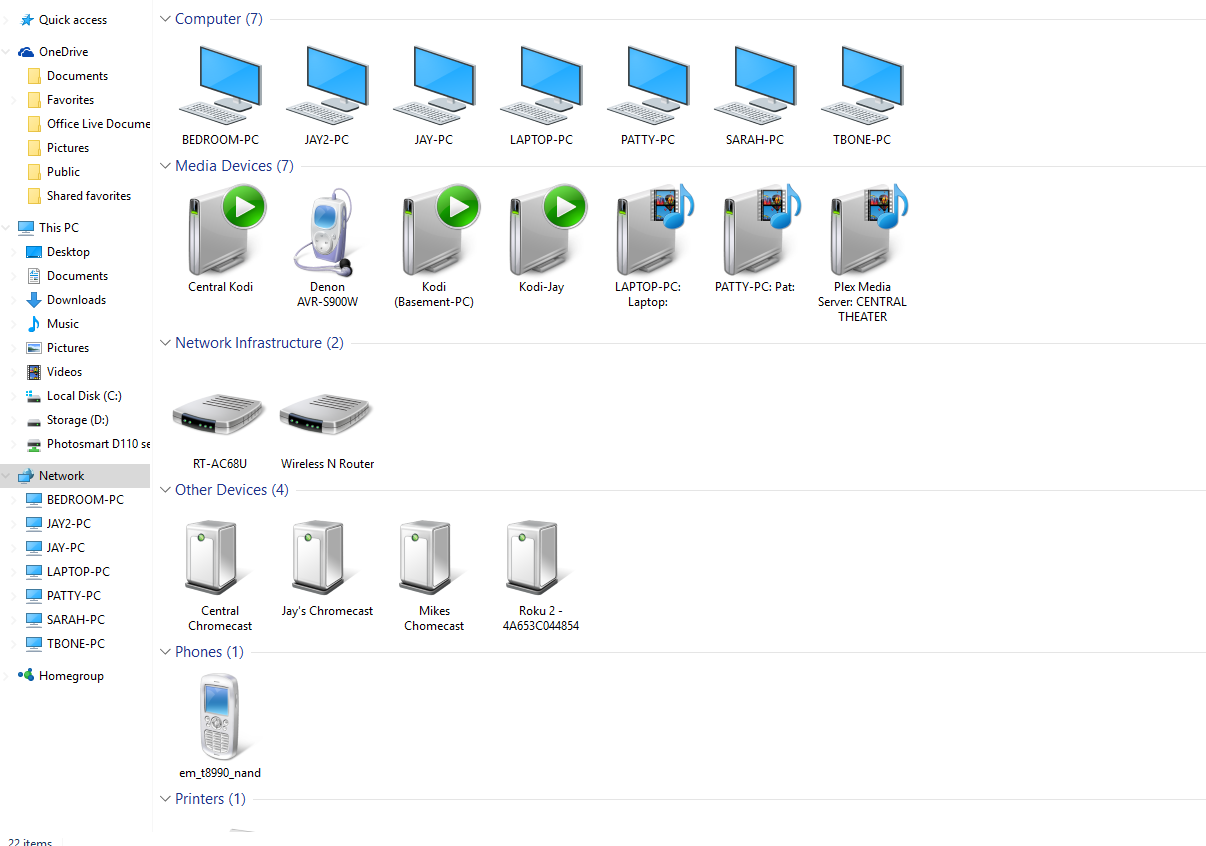Image resolution: width=1206 pixels, height=846 pixels.
Task: Collapse the Phones (1) group
Action: pos(165,652)
